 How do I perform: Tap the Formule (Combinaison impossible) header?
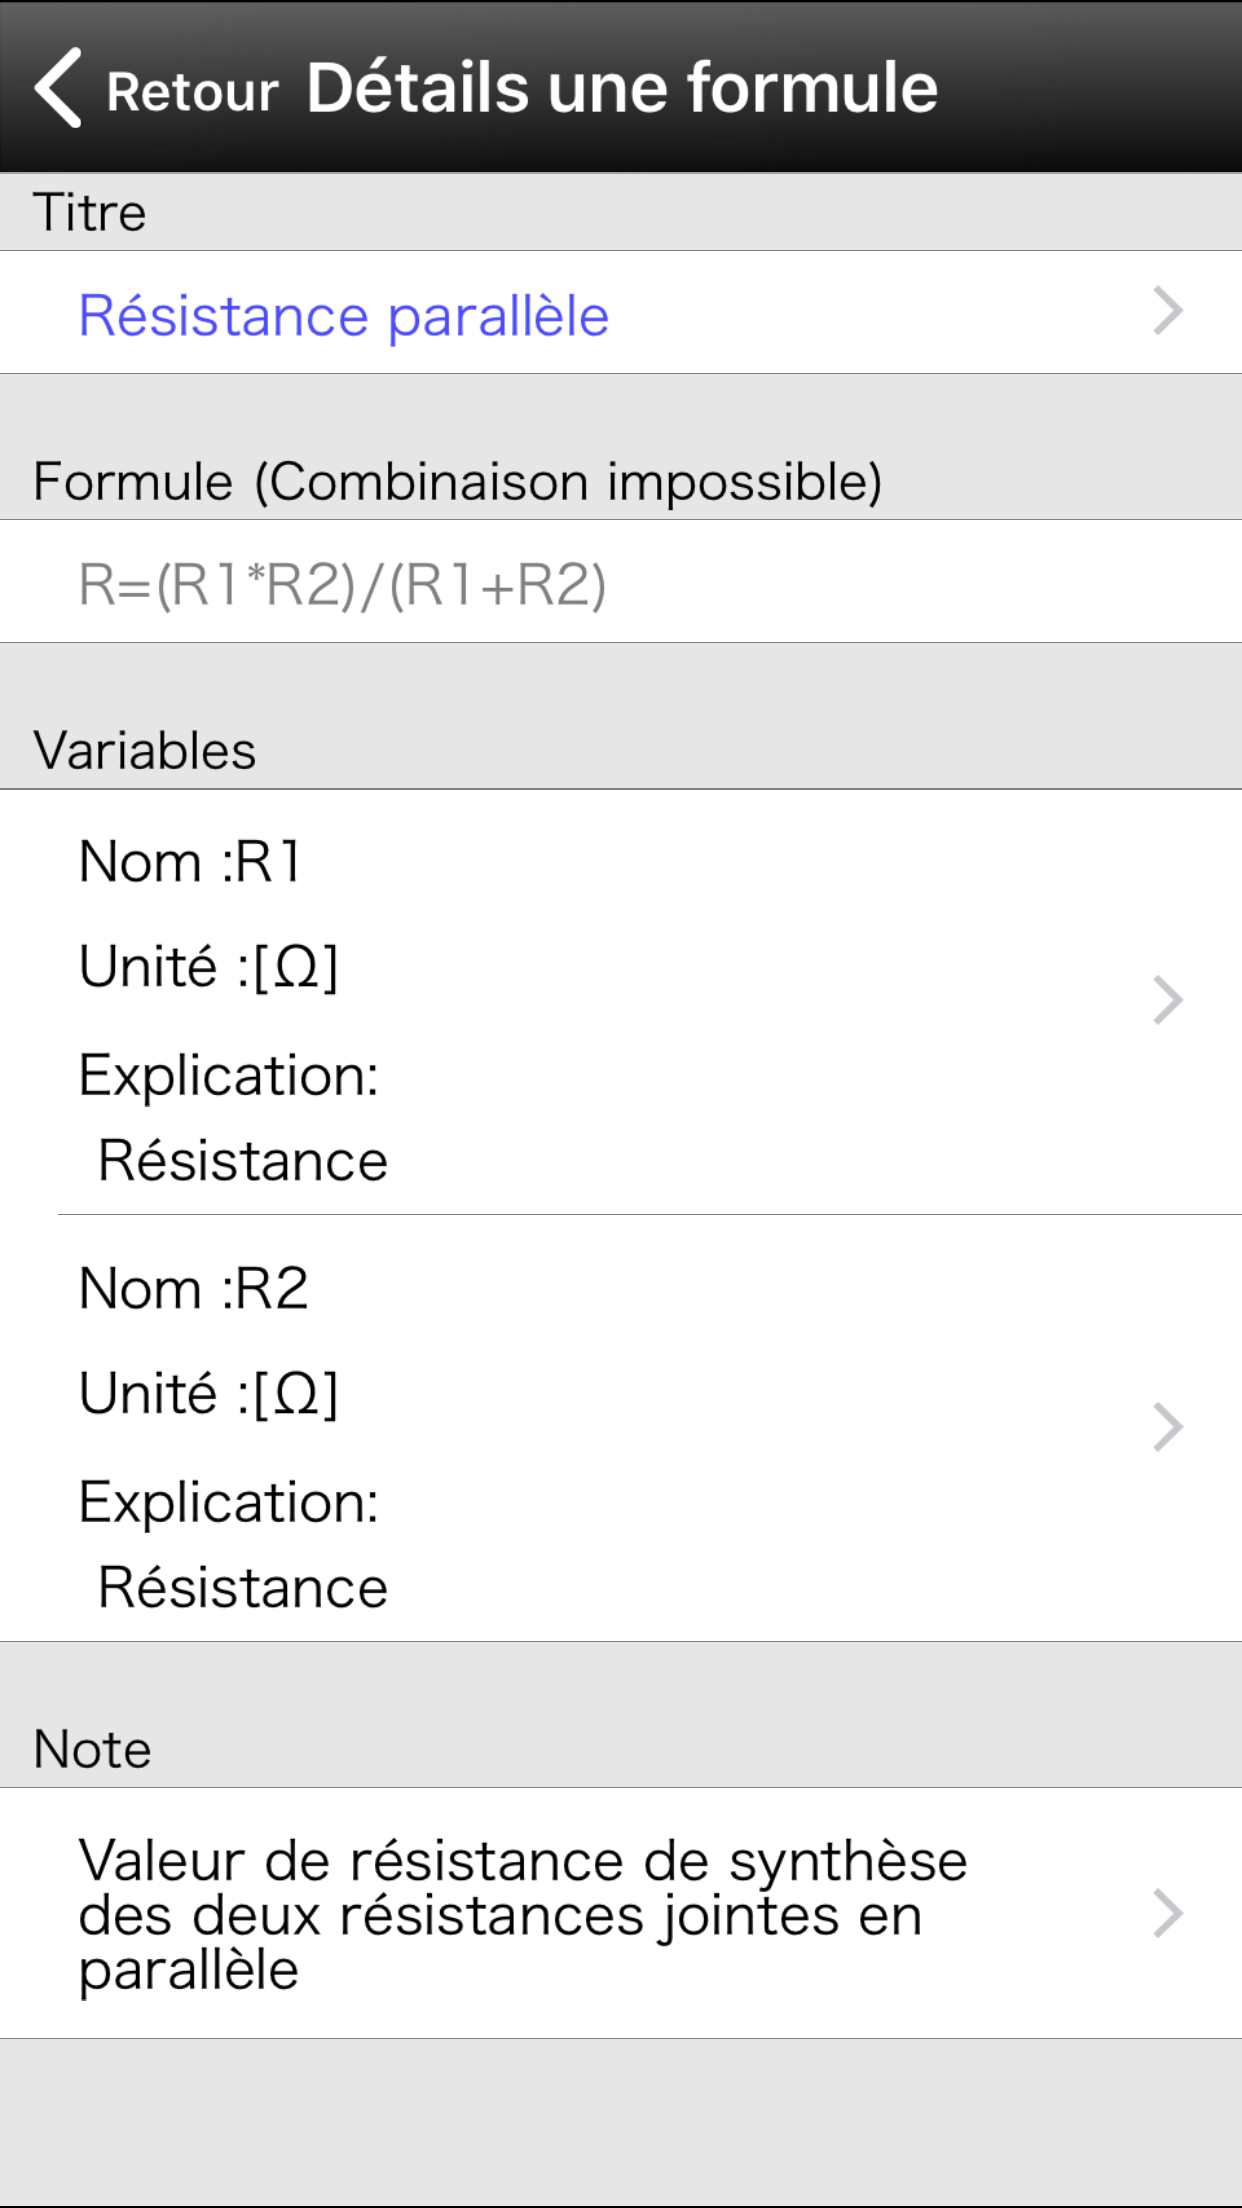coord(457,482)
